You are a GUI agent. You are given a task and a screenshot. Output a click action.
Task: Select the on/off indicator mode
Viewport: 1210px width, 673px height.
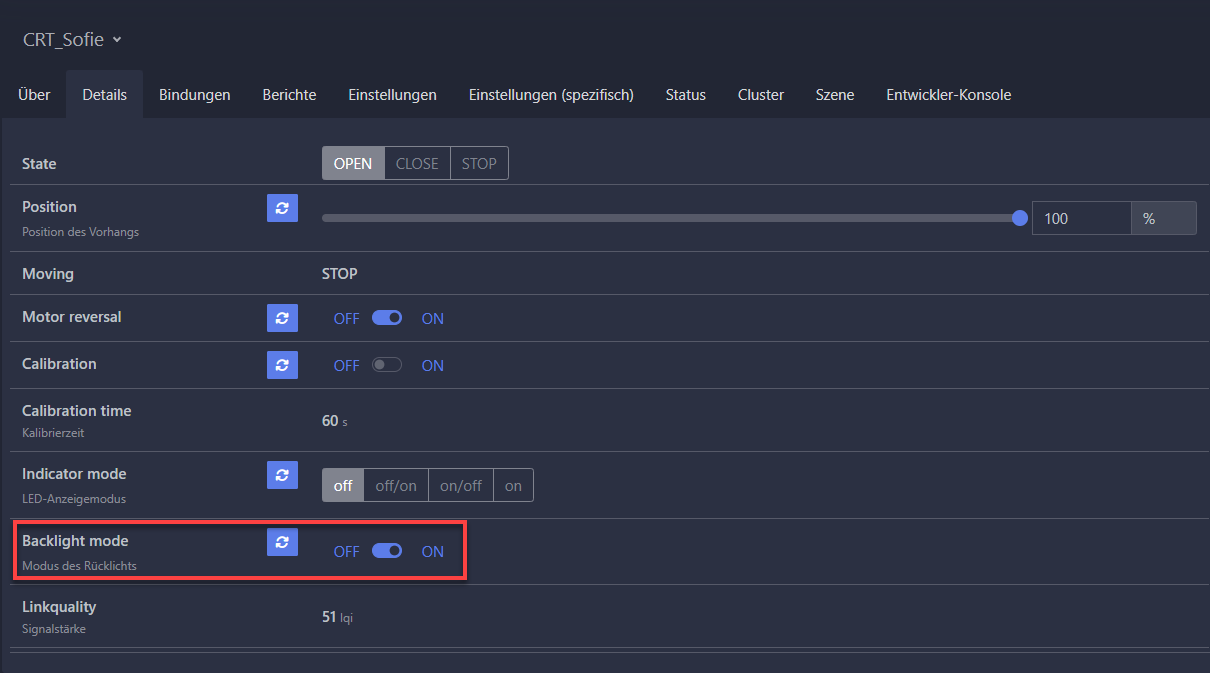461,486
